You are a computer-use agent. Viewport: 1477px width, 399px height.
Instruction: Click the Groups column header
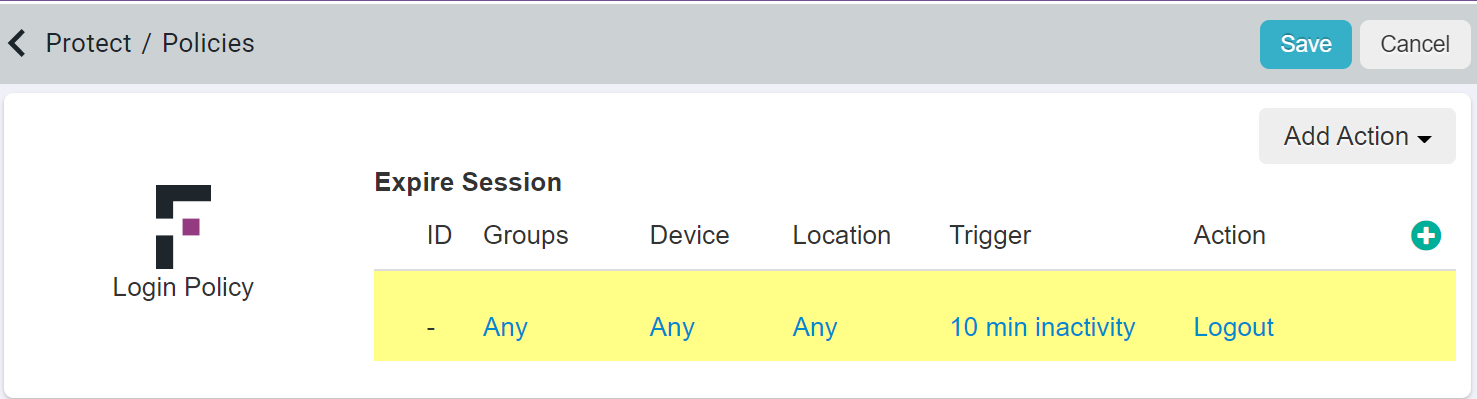tap(526, 235)
